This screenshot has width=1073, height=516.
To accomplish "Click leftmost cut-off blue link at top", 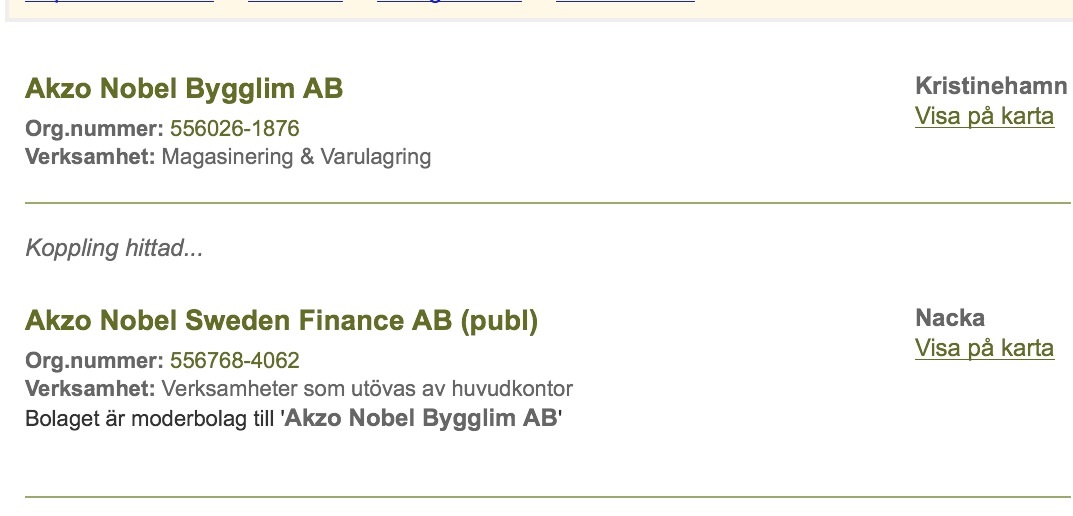I will [119, 2].
